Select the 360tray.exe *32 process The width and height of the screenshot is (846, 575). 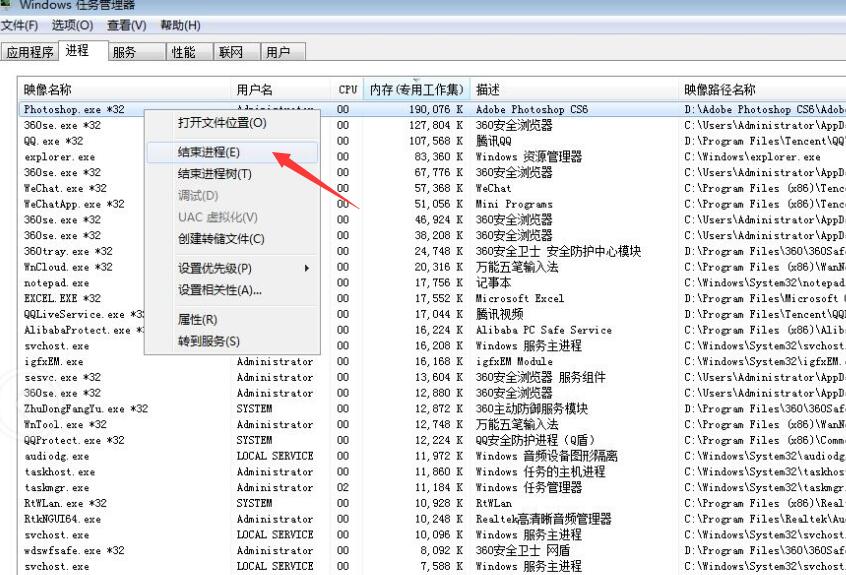pos(68,251)
